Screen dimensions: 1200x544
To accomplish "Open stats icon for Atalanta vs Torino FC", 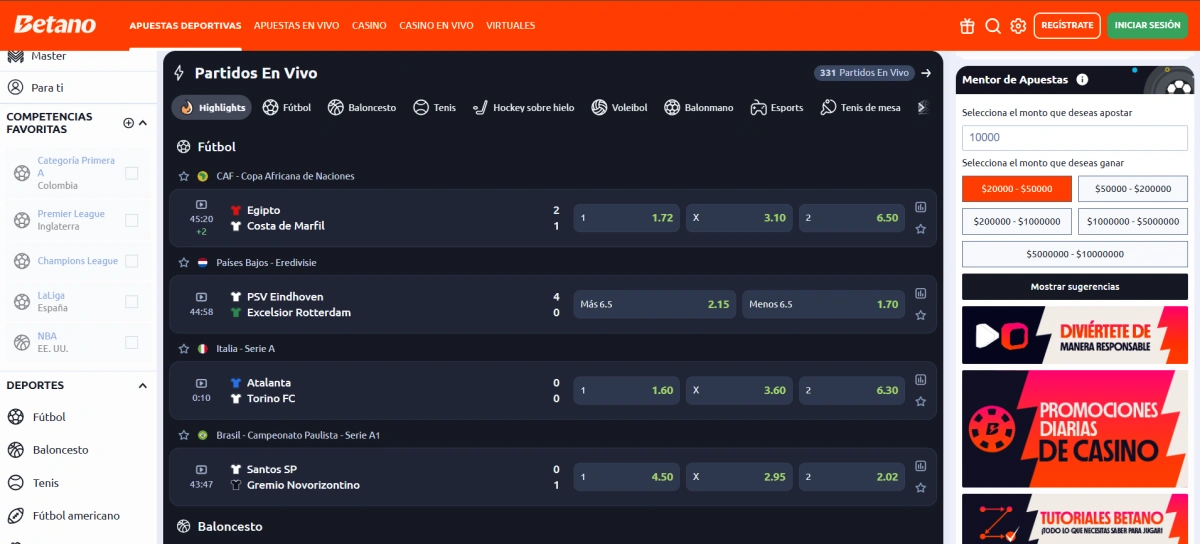I will (x=920, y=380).
